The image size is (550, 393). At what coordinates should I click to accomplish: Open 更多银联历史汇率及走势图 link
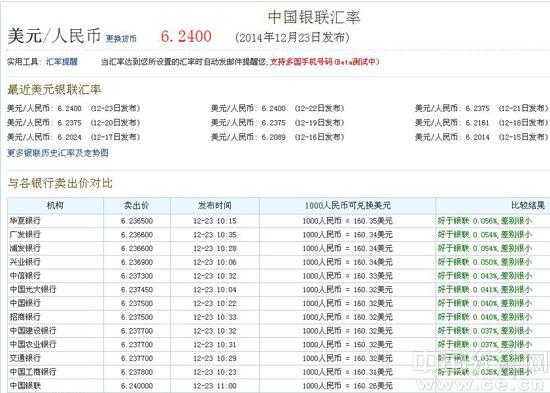pyautogui.click(x=58, y=153)
